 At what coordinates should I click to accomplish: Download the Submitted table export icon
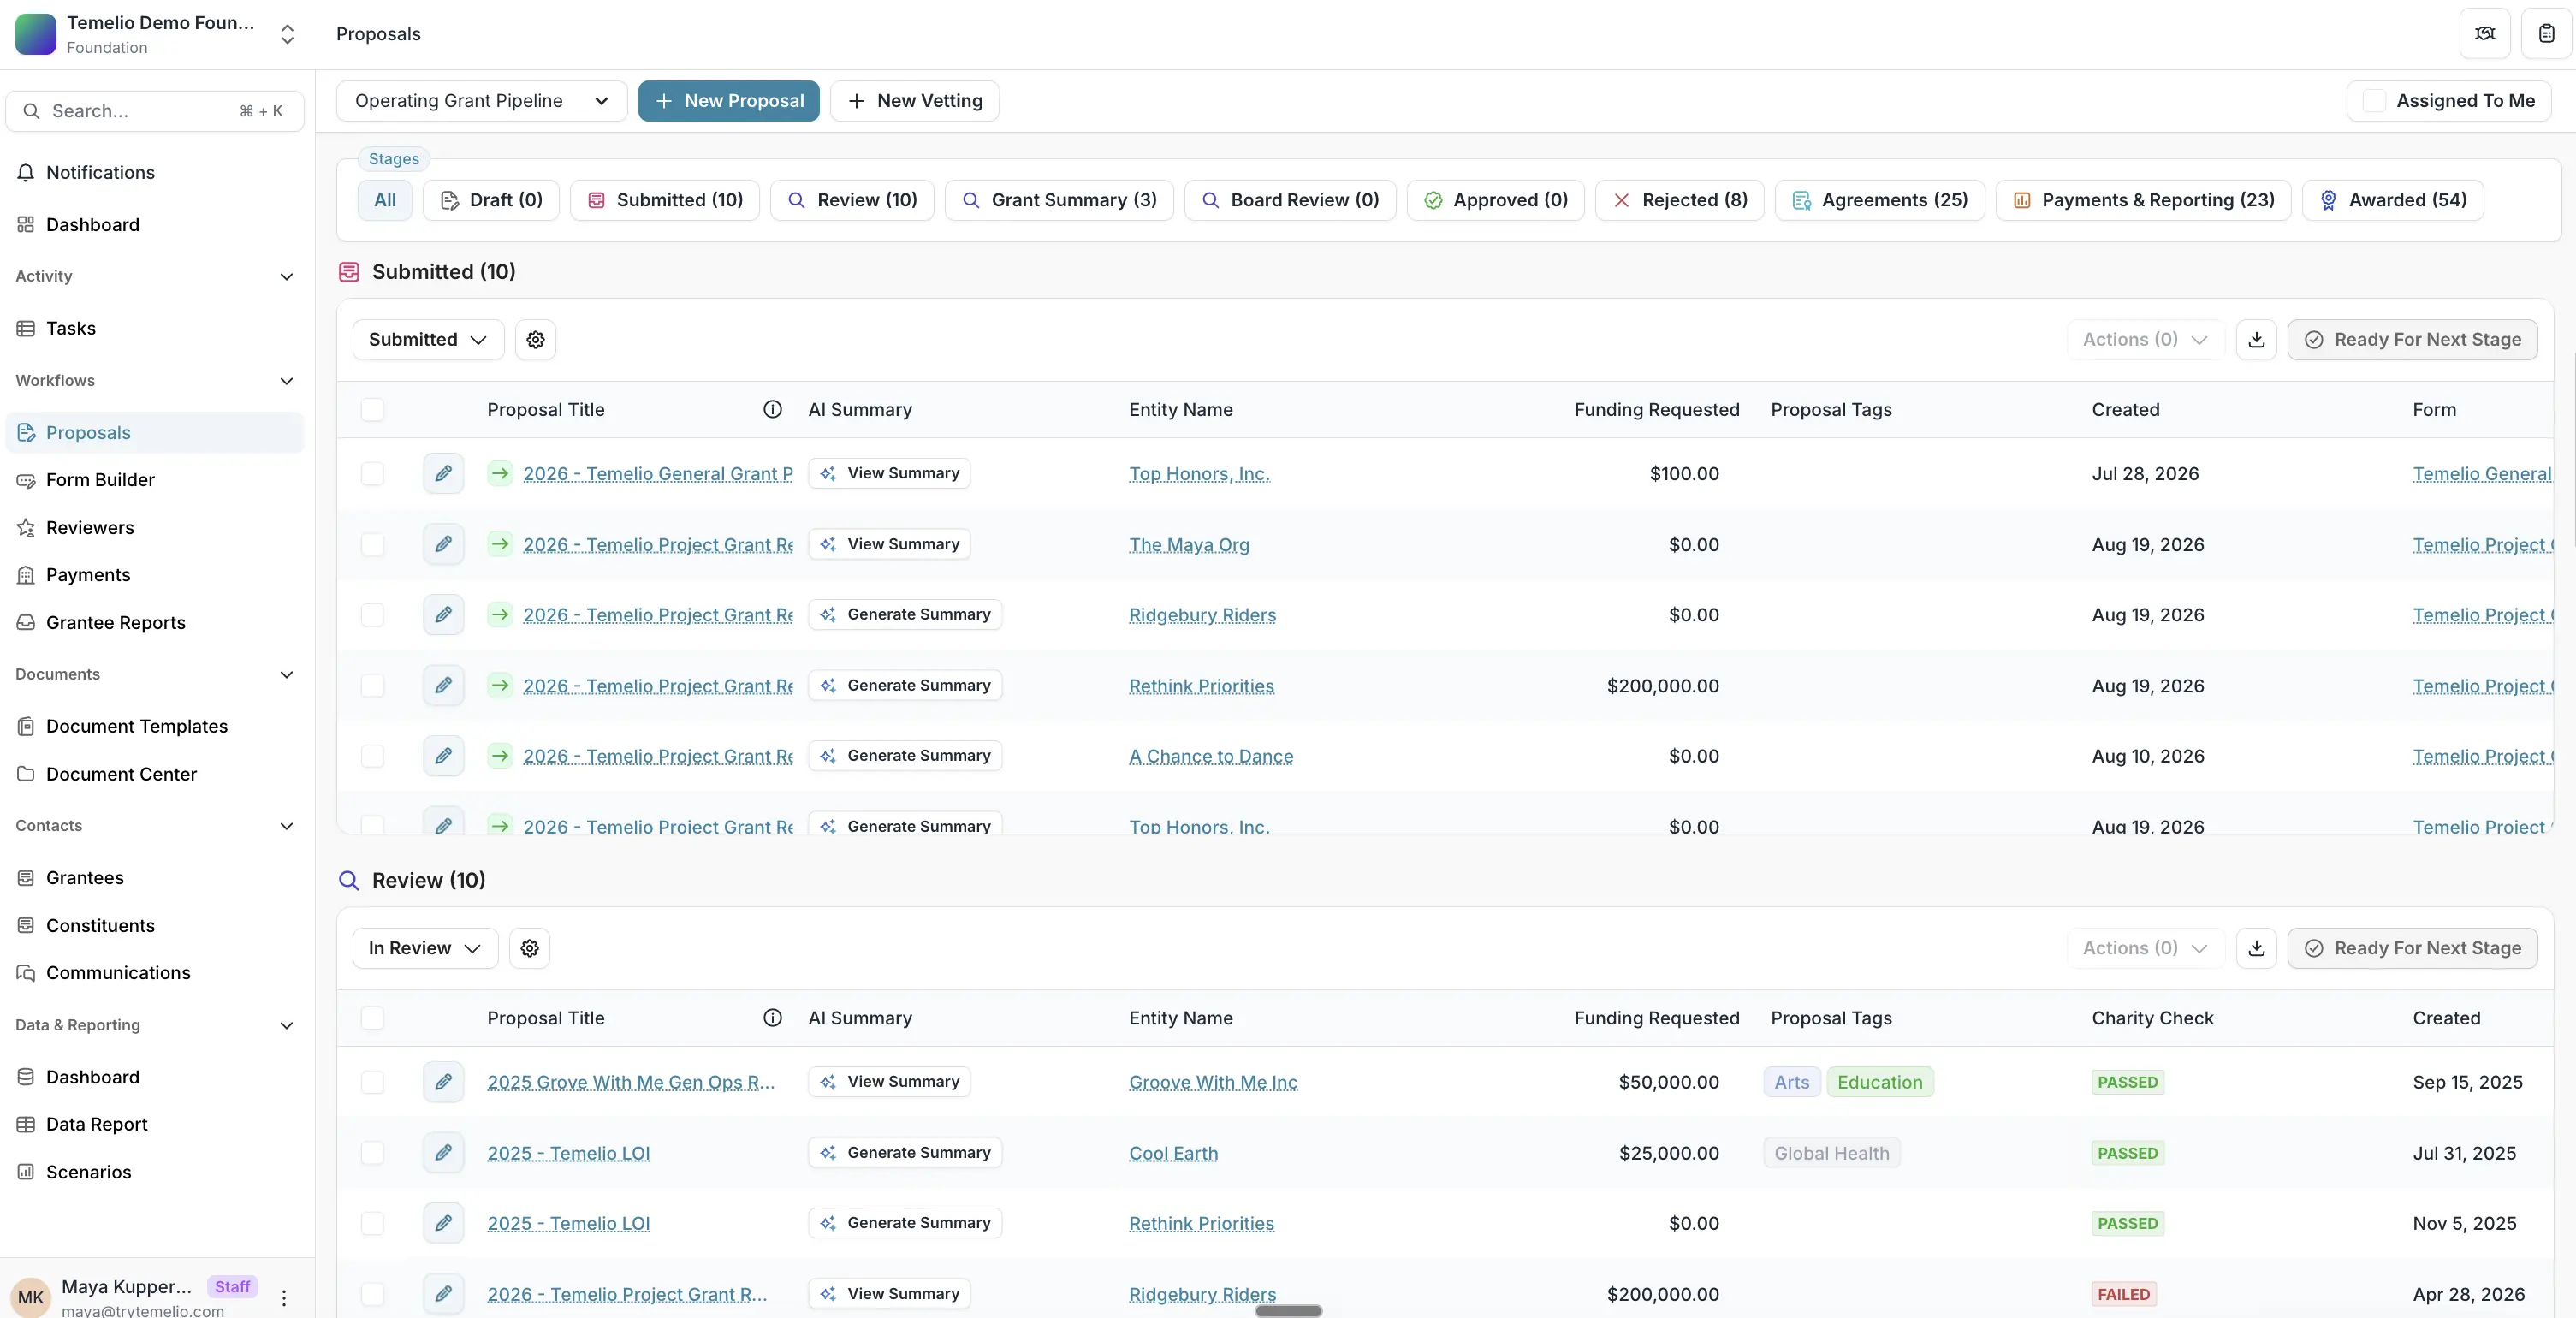[2256, 340]
